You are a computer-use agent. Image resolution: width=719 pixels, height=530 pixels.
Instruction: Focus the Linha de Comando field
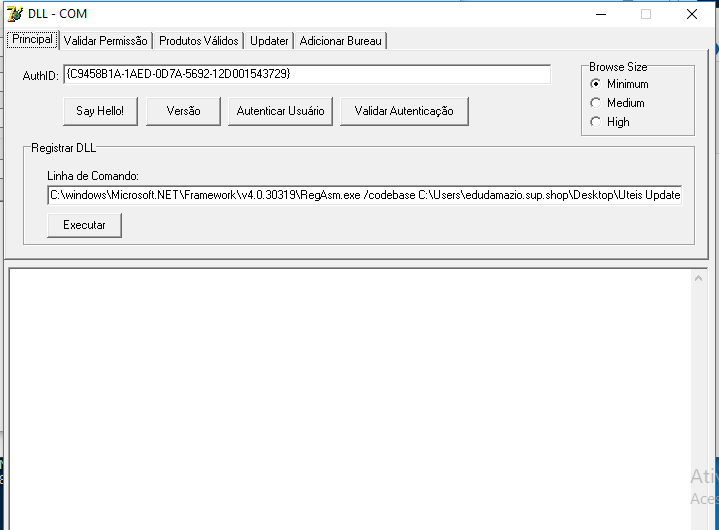click(x=364, y=195)
